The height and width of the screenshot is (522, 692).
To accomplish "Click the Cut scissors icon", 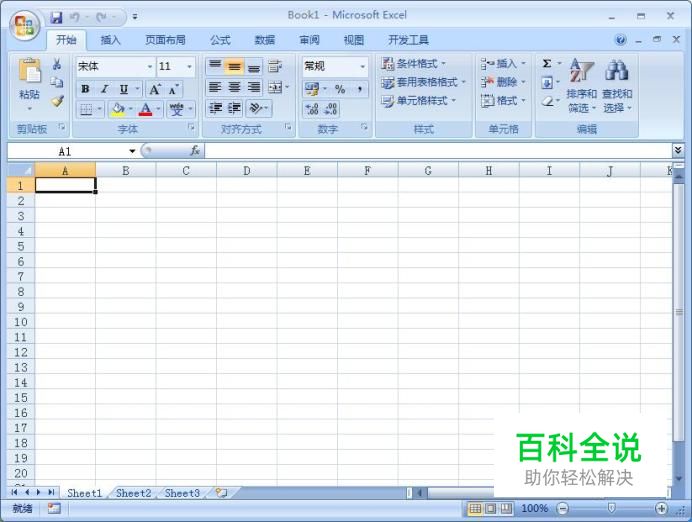I will pyautogui.click(x=56, y=64).
